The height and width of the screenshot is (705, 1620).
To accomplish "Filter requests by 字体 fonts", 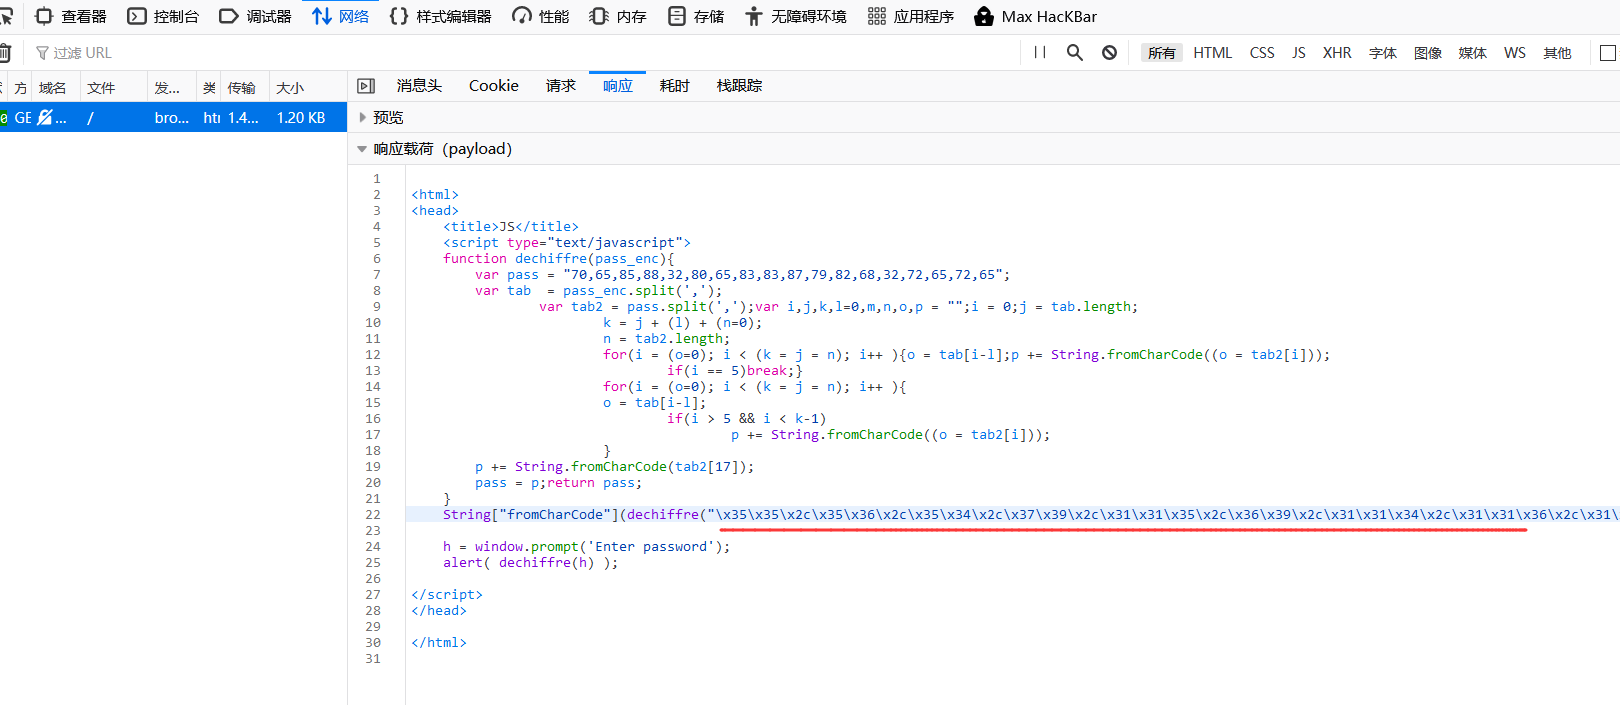I will [x=1383, y=53].
